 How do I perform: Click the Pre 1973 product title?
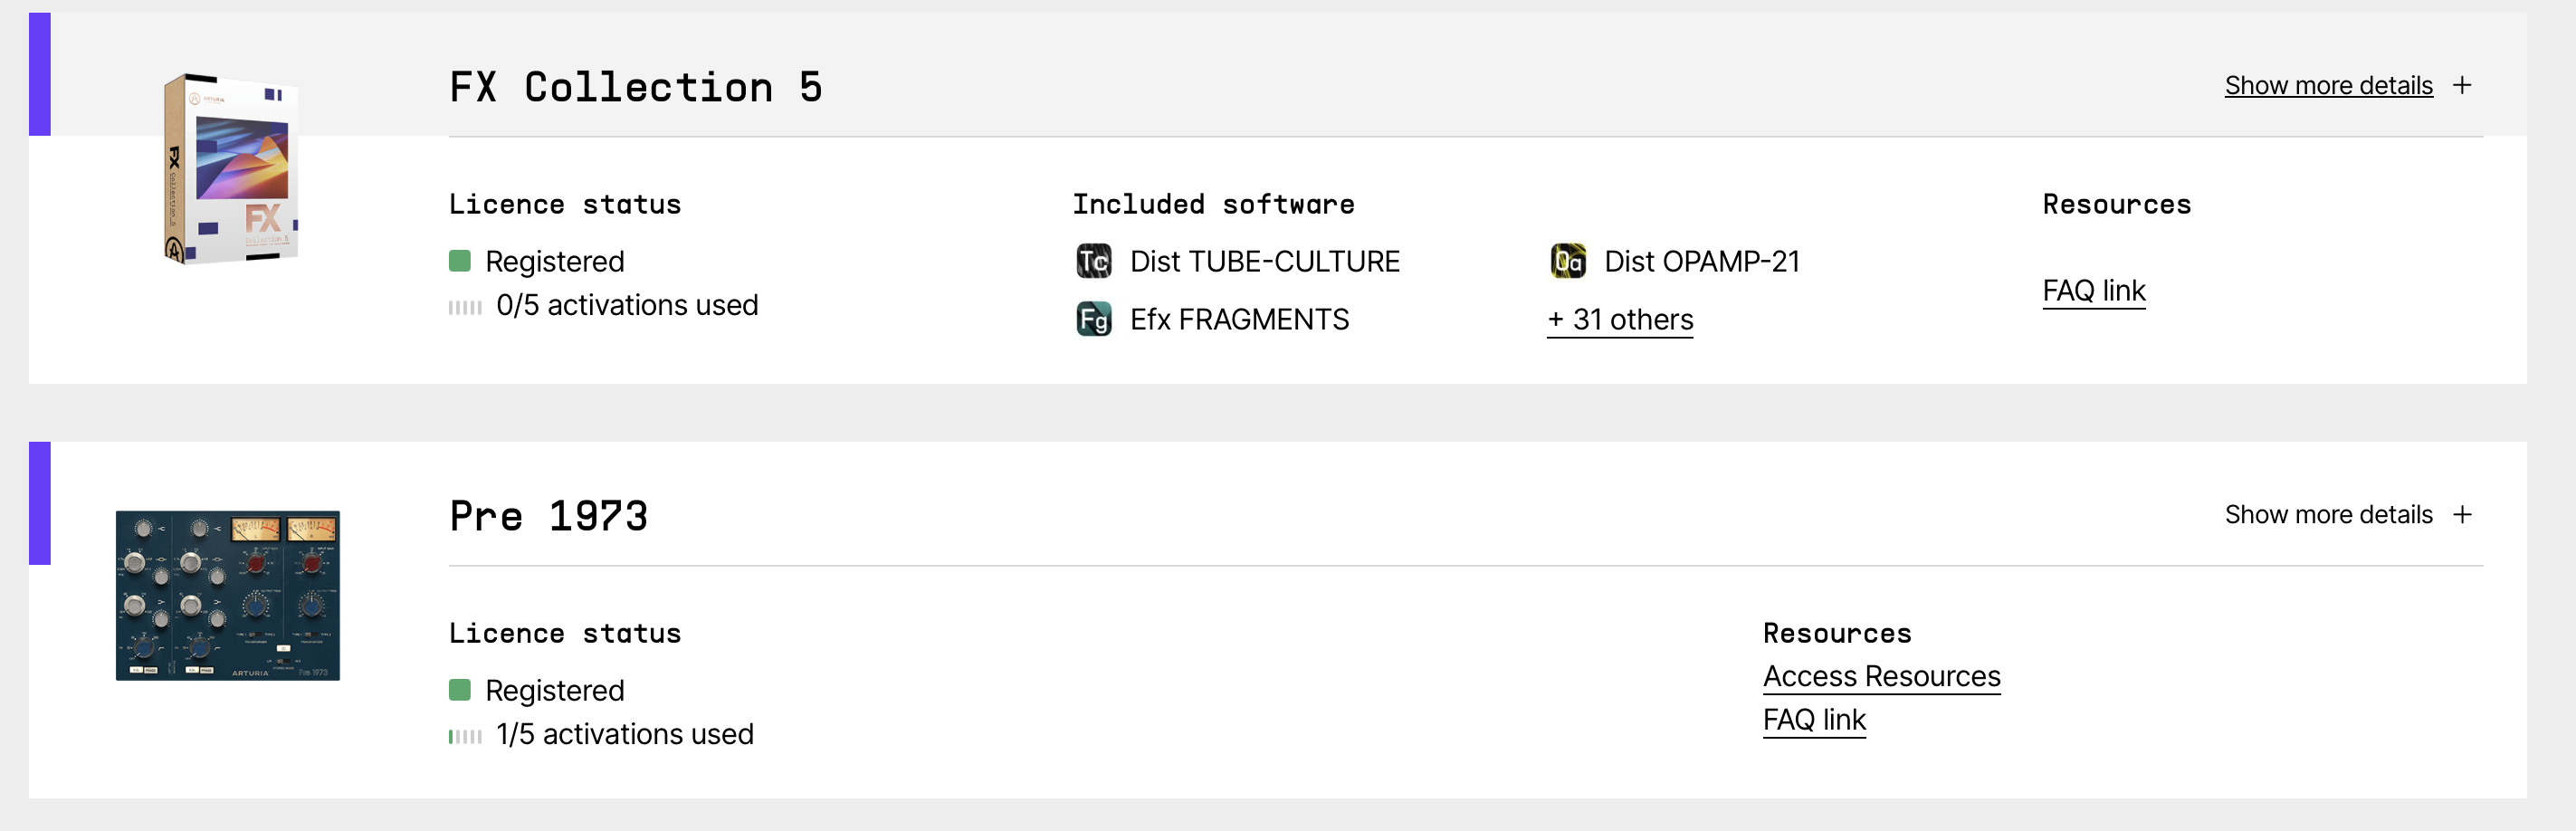tap(548, 517)
